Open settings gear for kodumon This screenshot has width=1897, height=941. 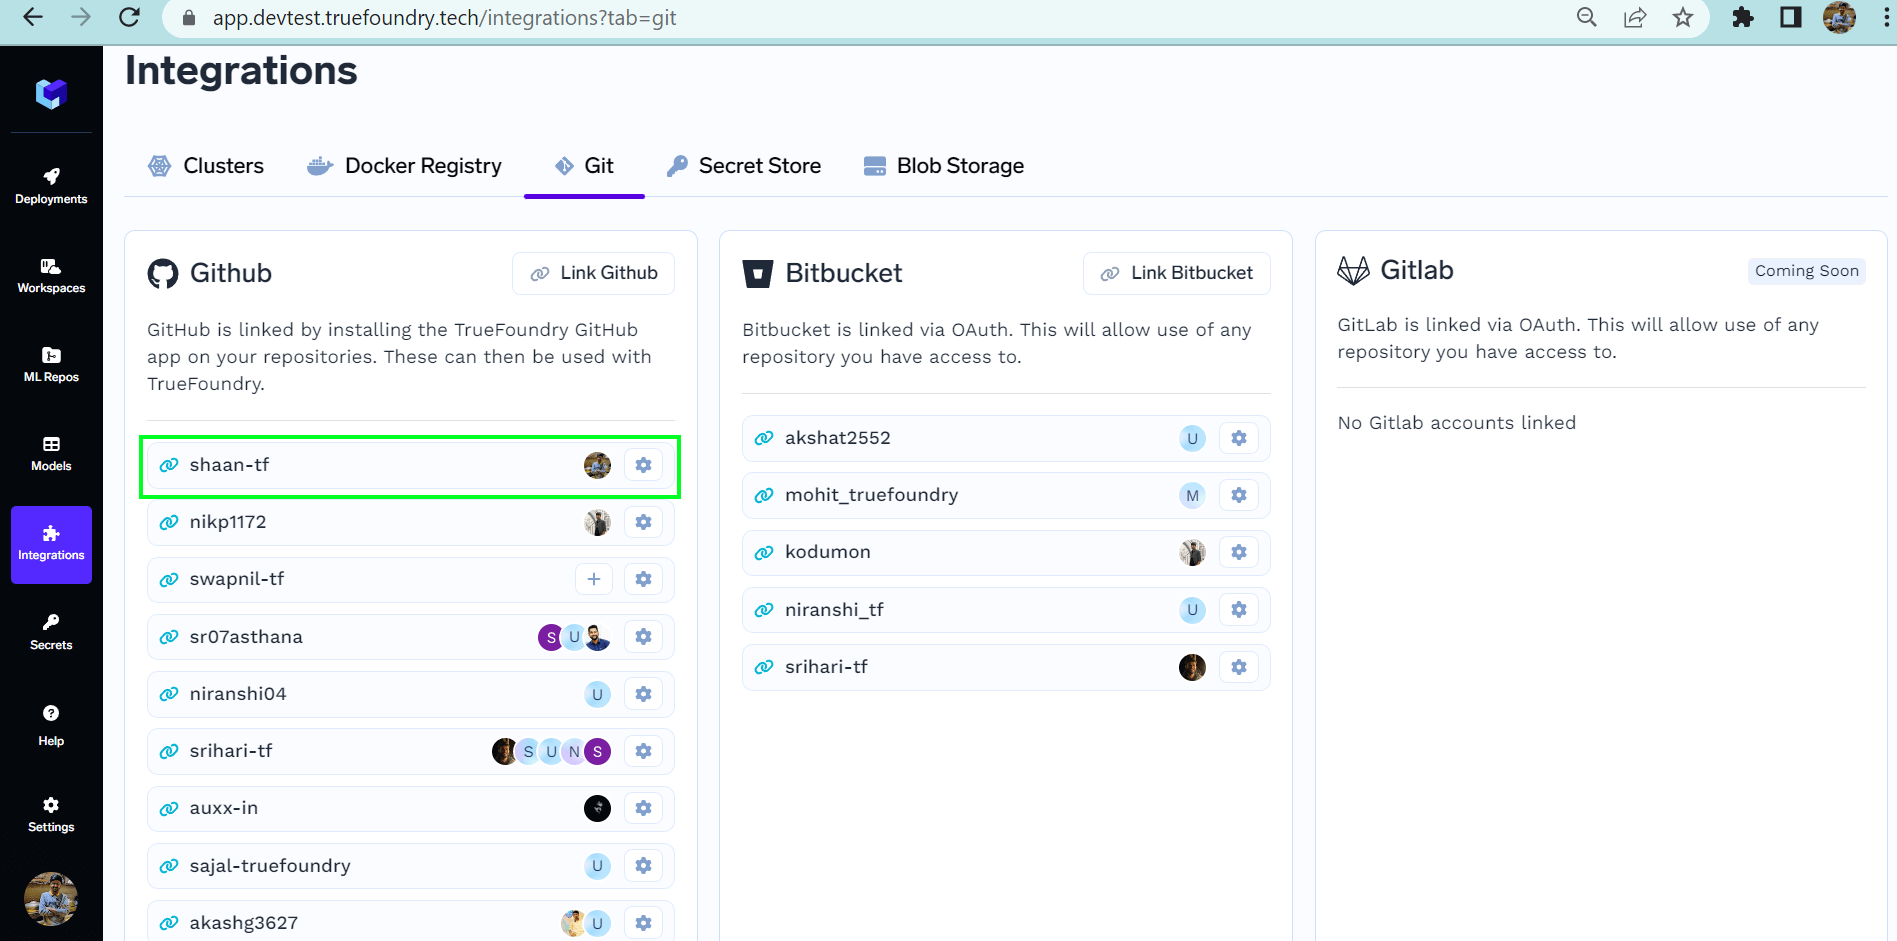click(x=1239, y=552)
